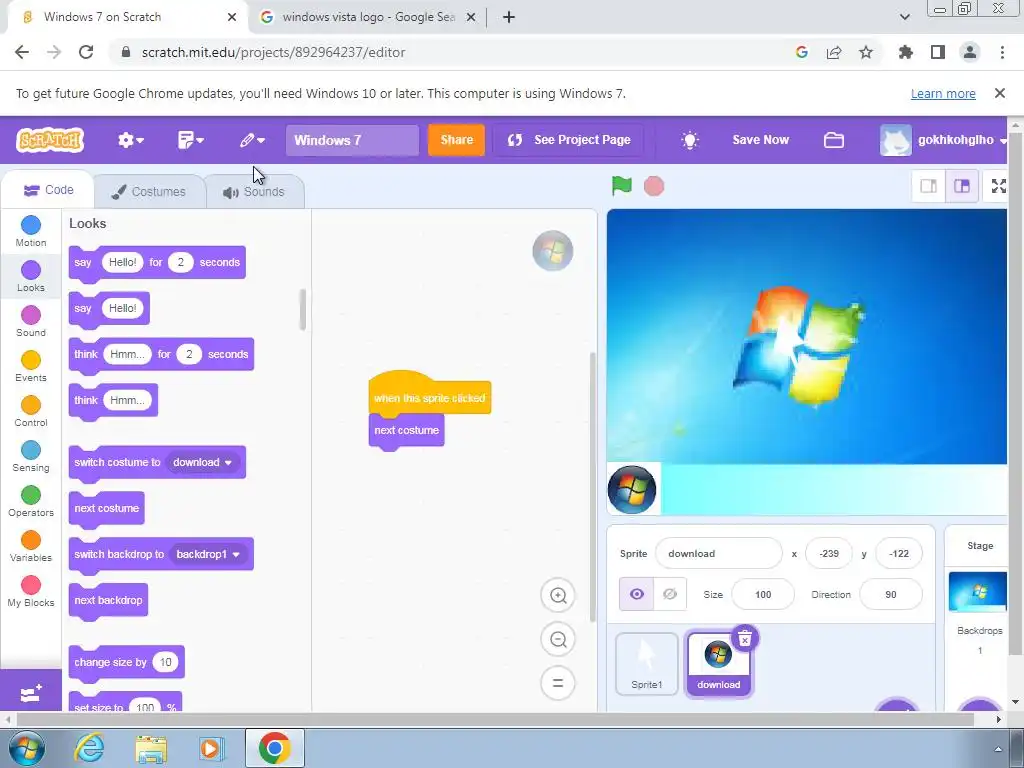Select the Operators block category
The width and height of the screenshot is (1024, 768).
31,502
